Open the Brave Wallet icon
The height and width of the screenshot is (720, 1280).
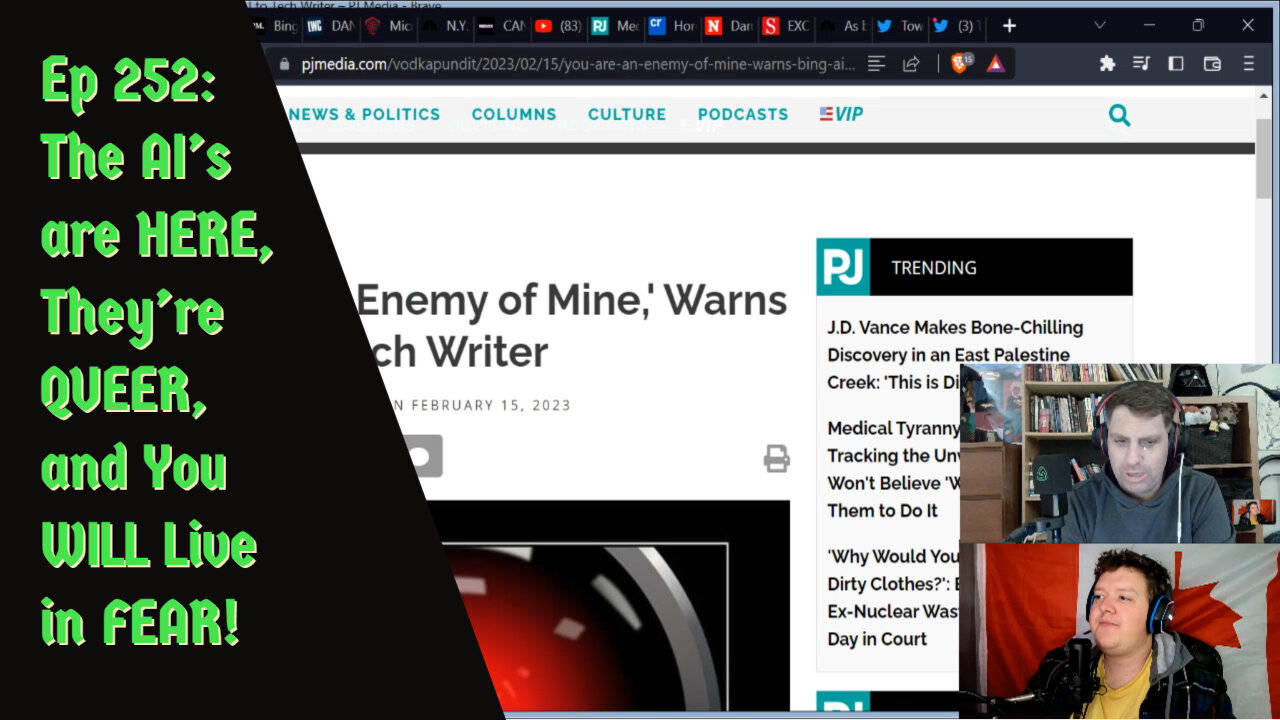(x=1212, y=64)
